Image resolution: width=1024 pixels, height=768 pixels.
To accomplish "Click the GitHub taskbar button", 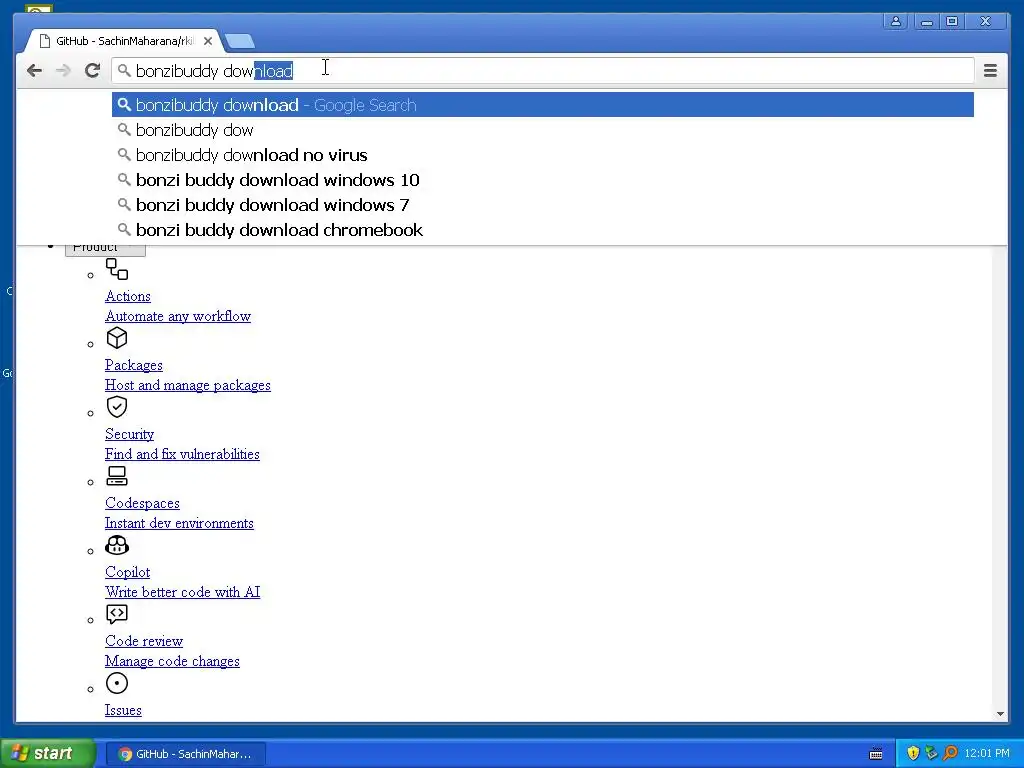I will coord(185,754).
